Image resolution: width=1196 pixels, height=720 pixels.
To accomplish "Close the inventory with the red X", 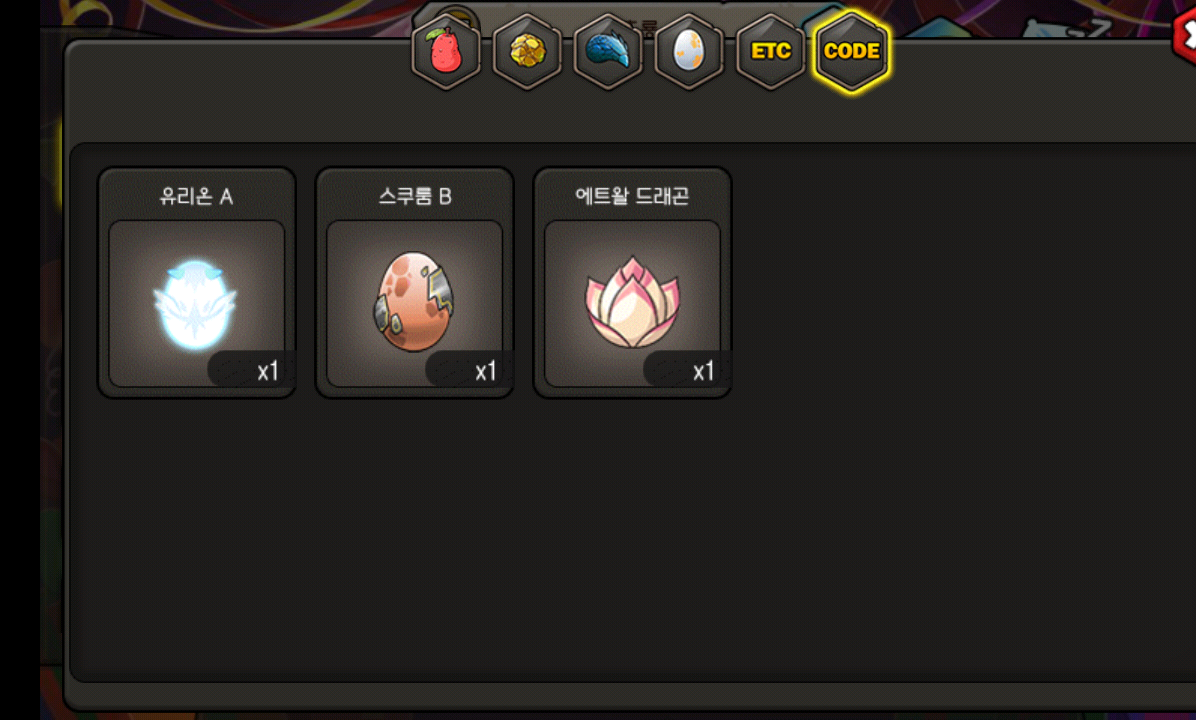I will click(x=1185, y=34).
